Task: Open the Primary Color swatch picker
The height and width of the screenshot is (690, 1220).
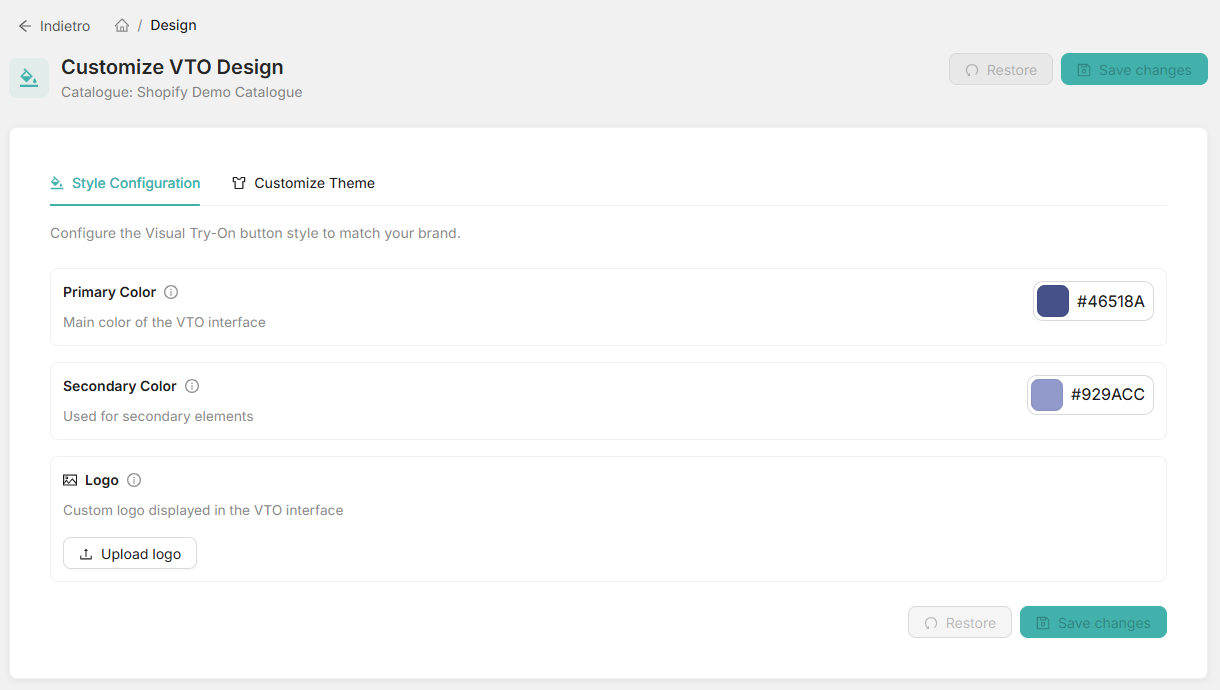Action: coord(1052,300)
